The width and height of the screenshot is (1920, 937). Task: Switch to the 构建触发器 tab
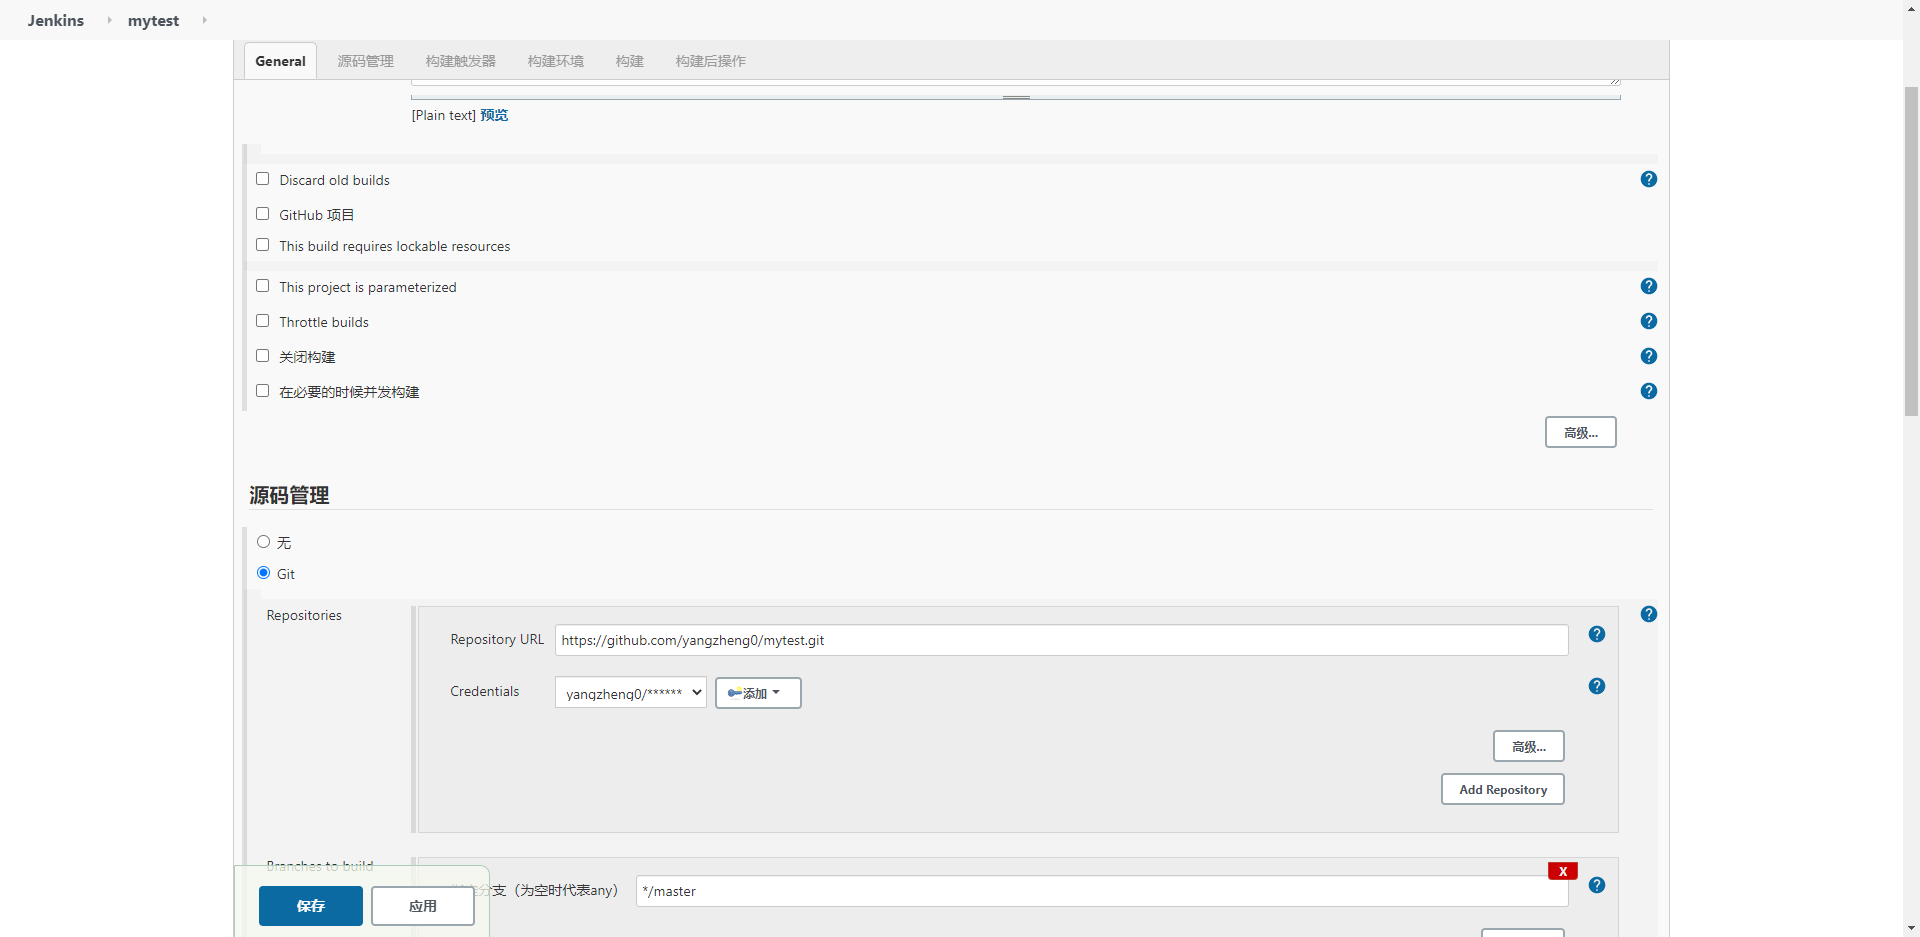(460, 60)
